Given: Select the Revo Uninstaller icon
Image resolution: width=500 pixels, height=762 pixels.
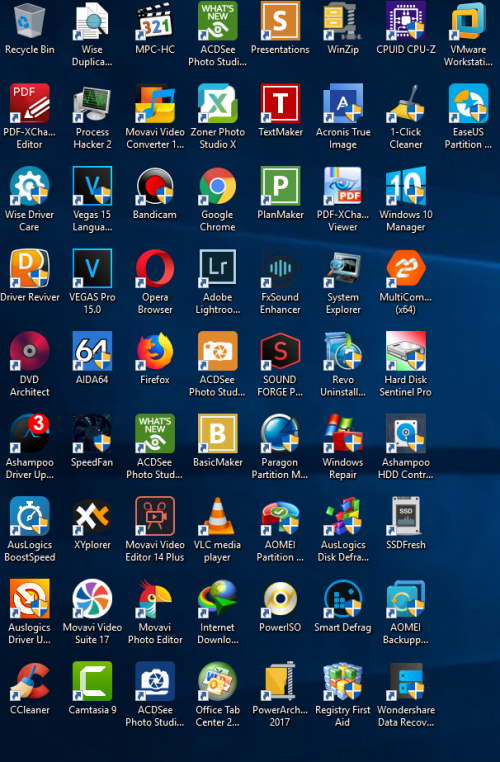Looking at the screenshot, I should coord(343,351).
